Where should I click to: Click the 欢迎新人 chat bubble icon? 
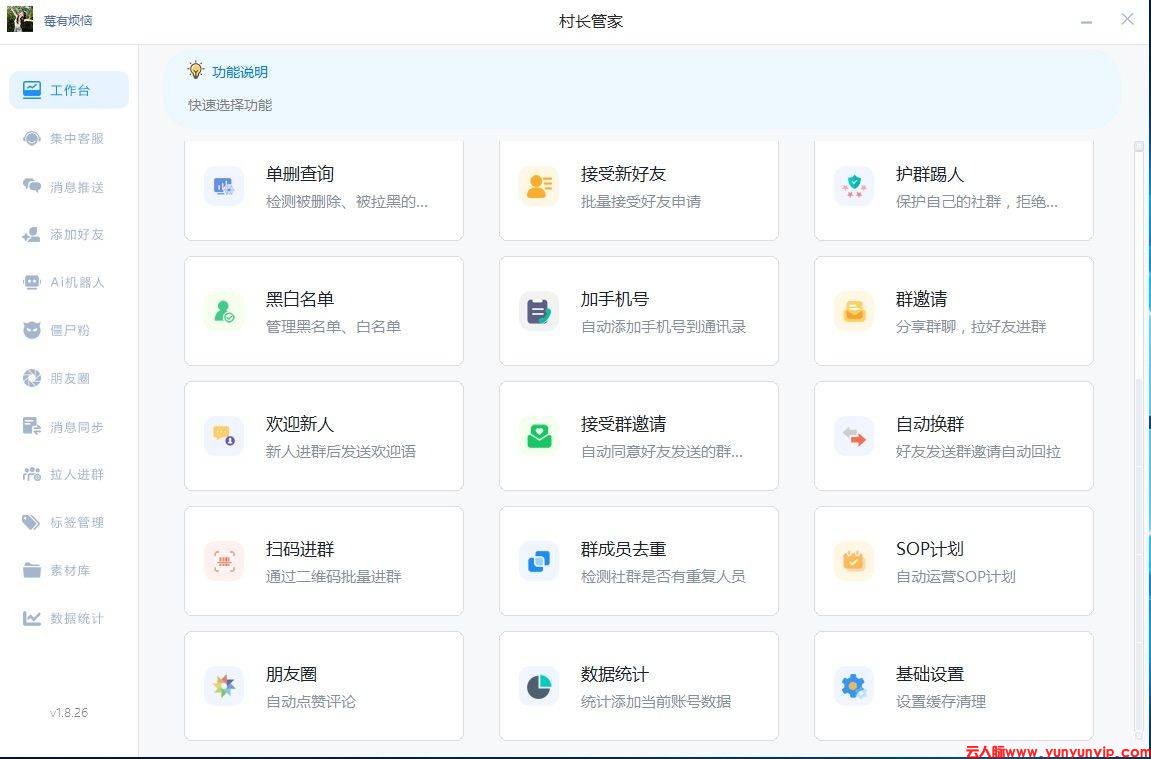[224, 436]
